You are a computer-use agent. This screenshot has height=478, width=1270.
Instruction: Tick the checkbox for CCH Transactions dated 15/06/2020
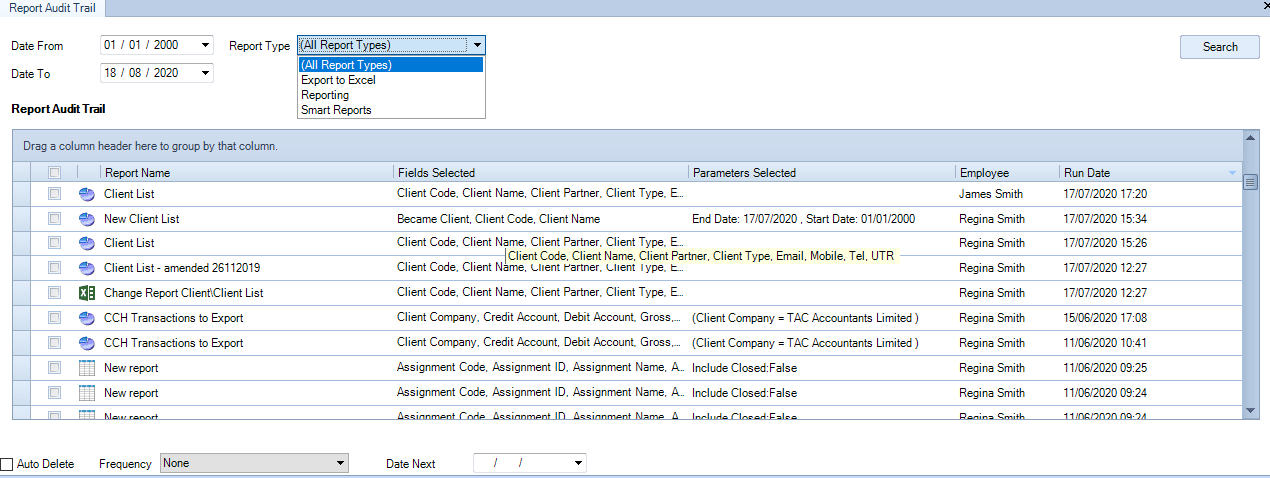click(x=55, y=318)
